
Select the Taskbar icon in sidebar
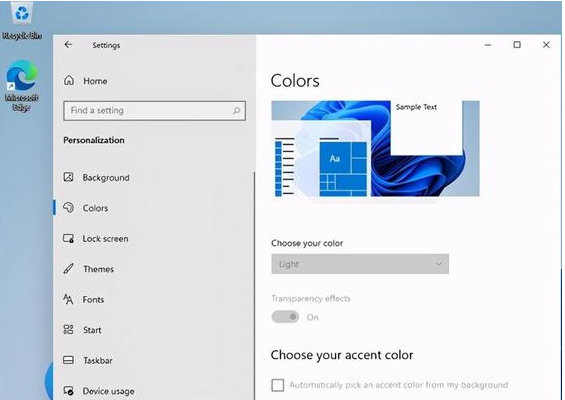[x=68, y=360]
